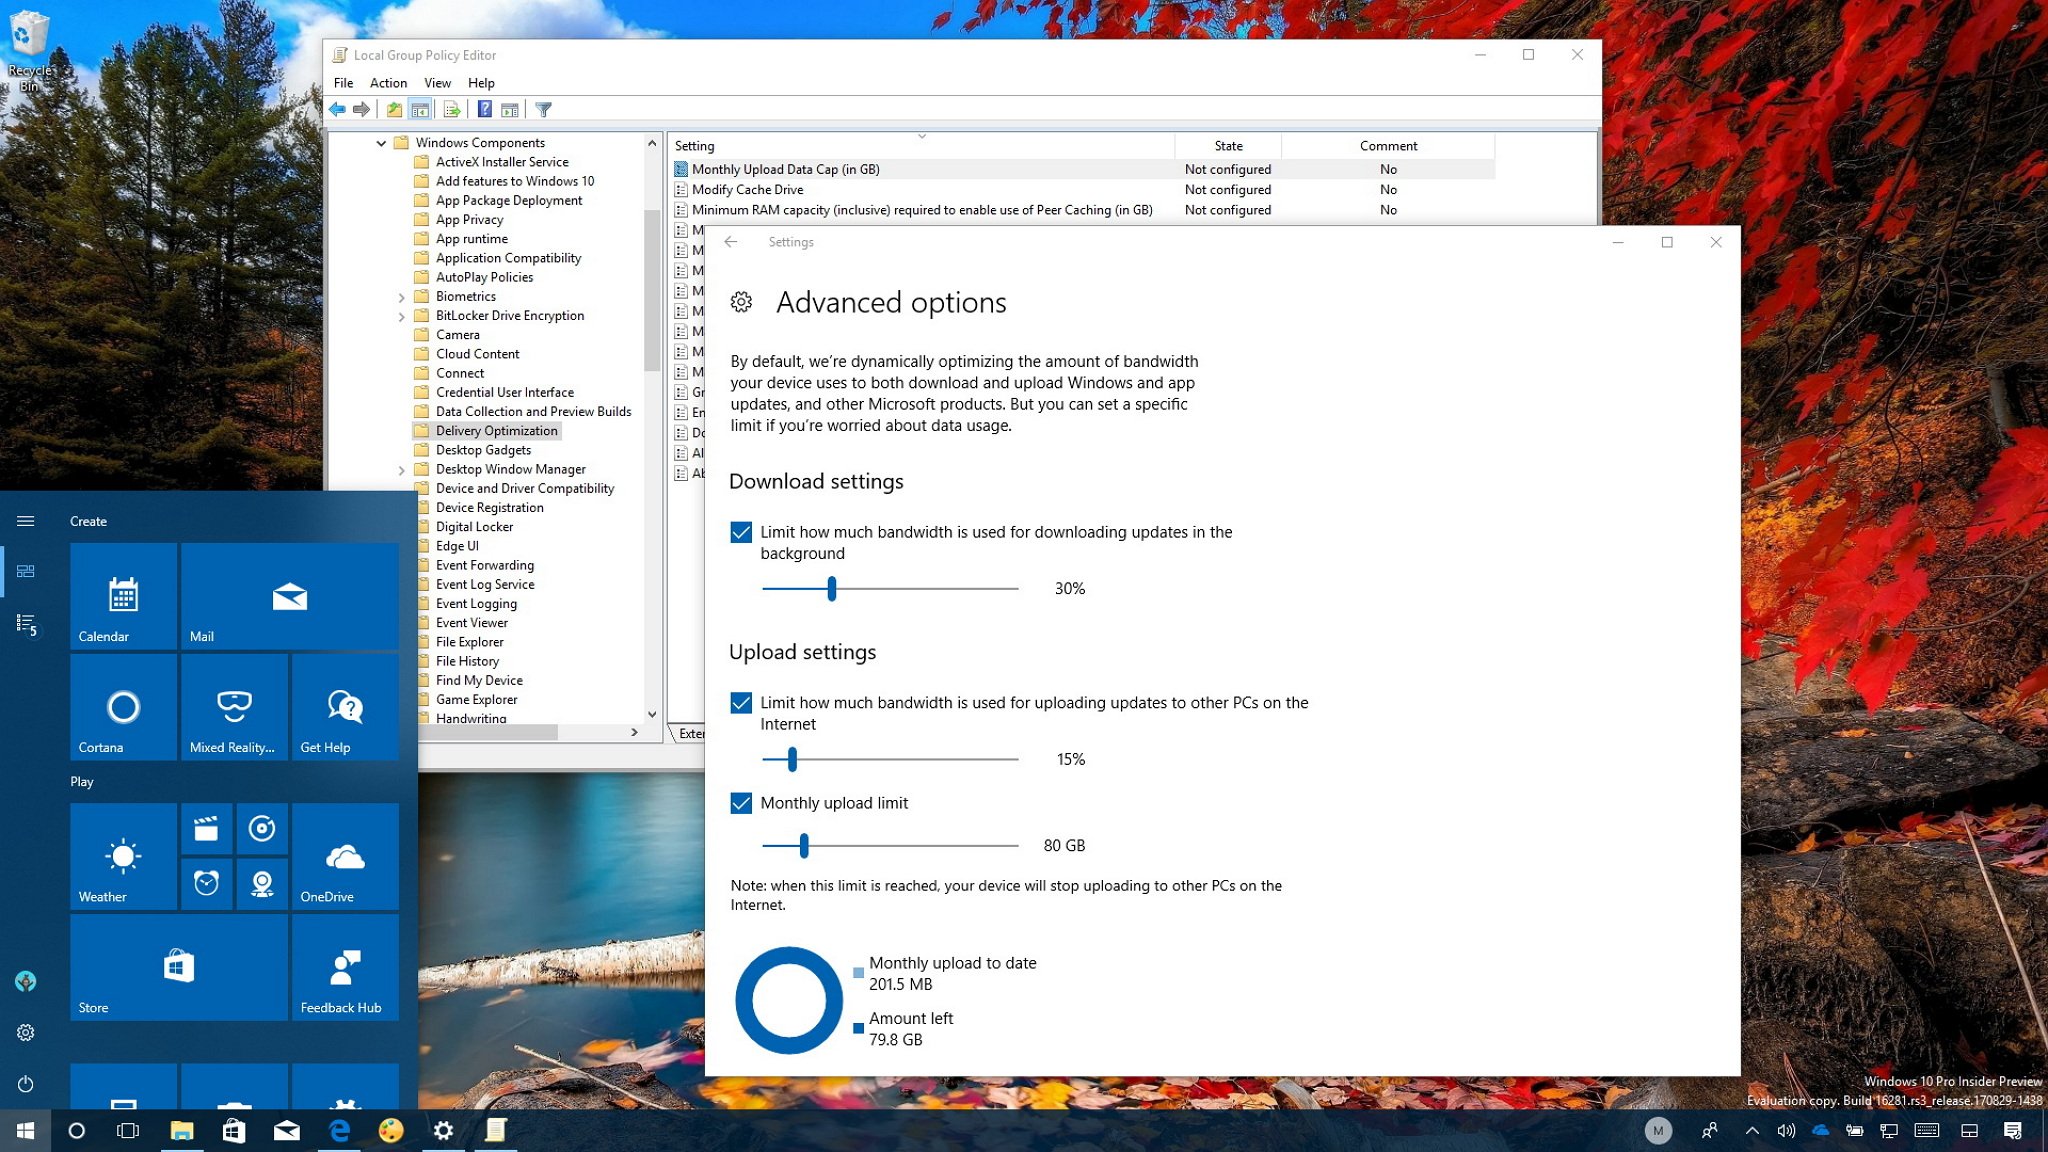Click tree pane horizontal scrollbar right arrow

pyautogui.click(x=634, y=733)
